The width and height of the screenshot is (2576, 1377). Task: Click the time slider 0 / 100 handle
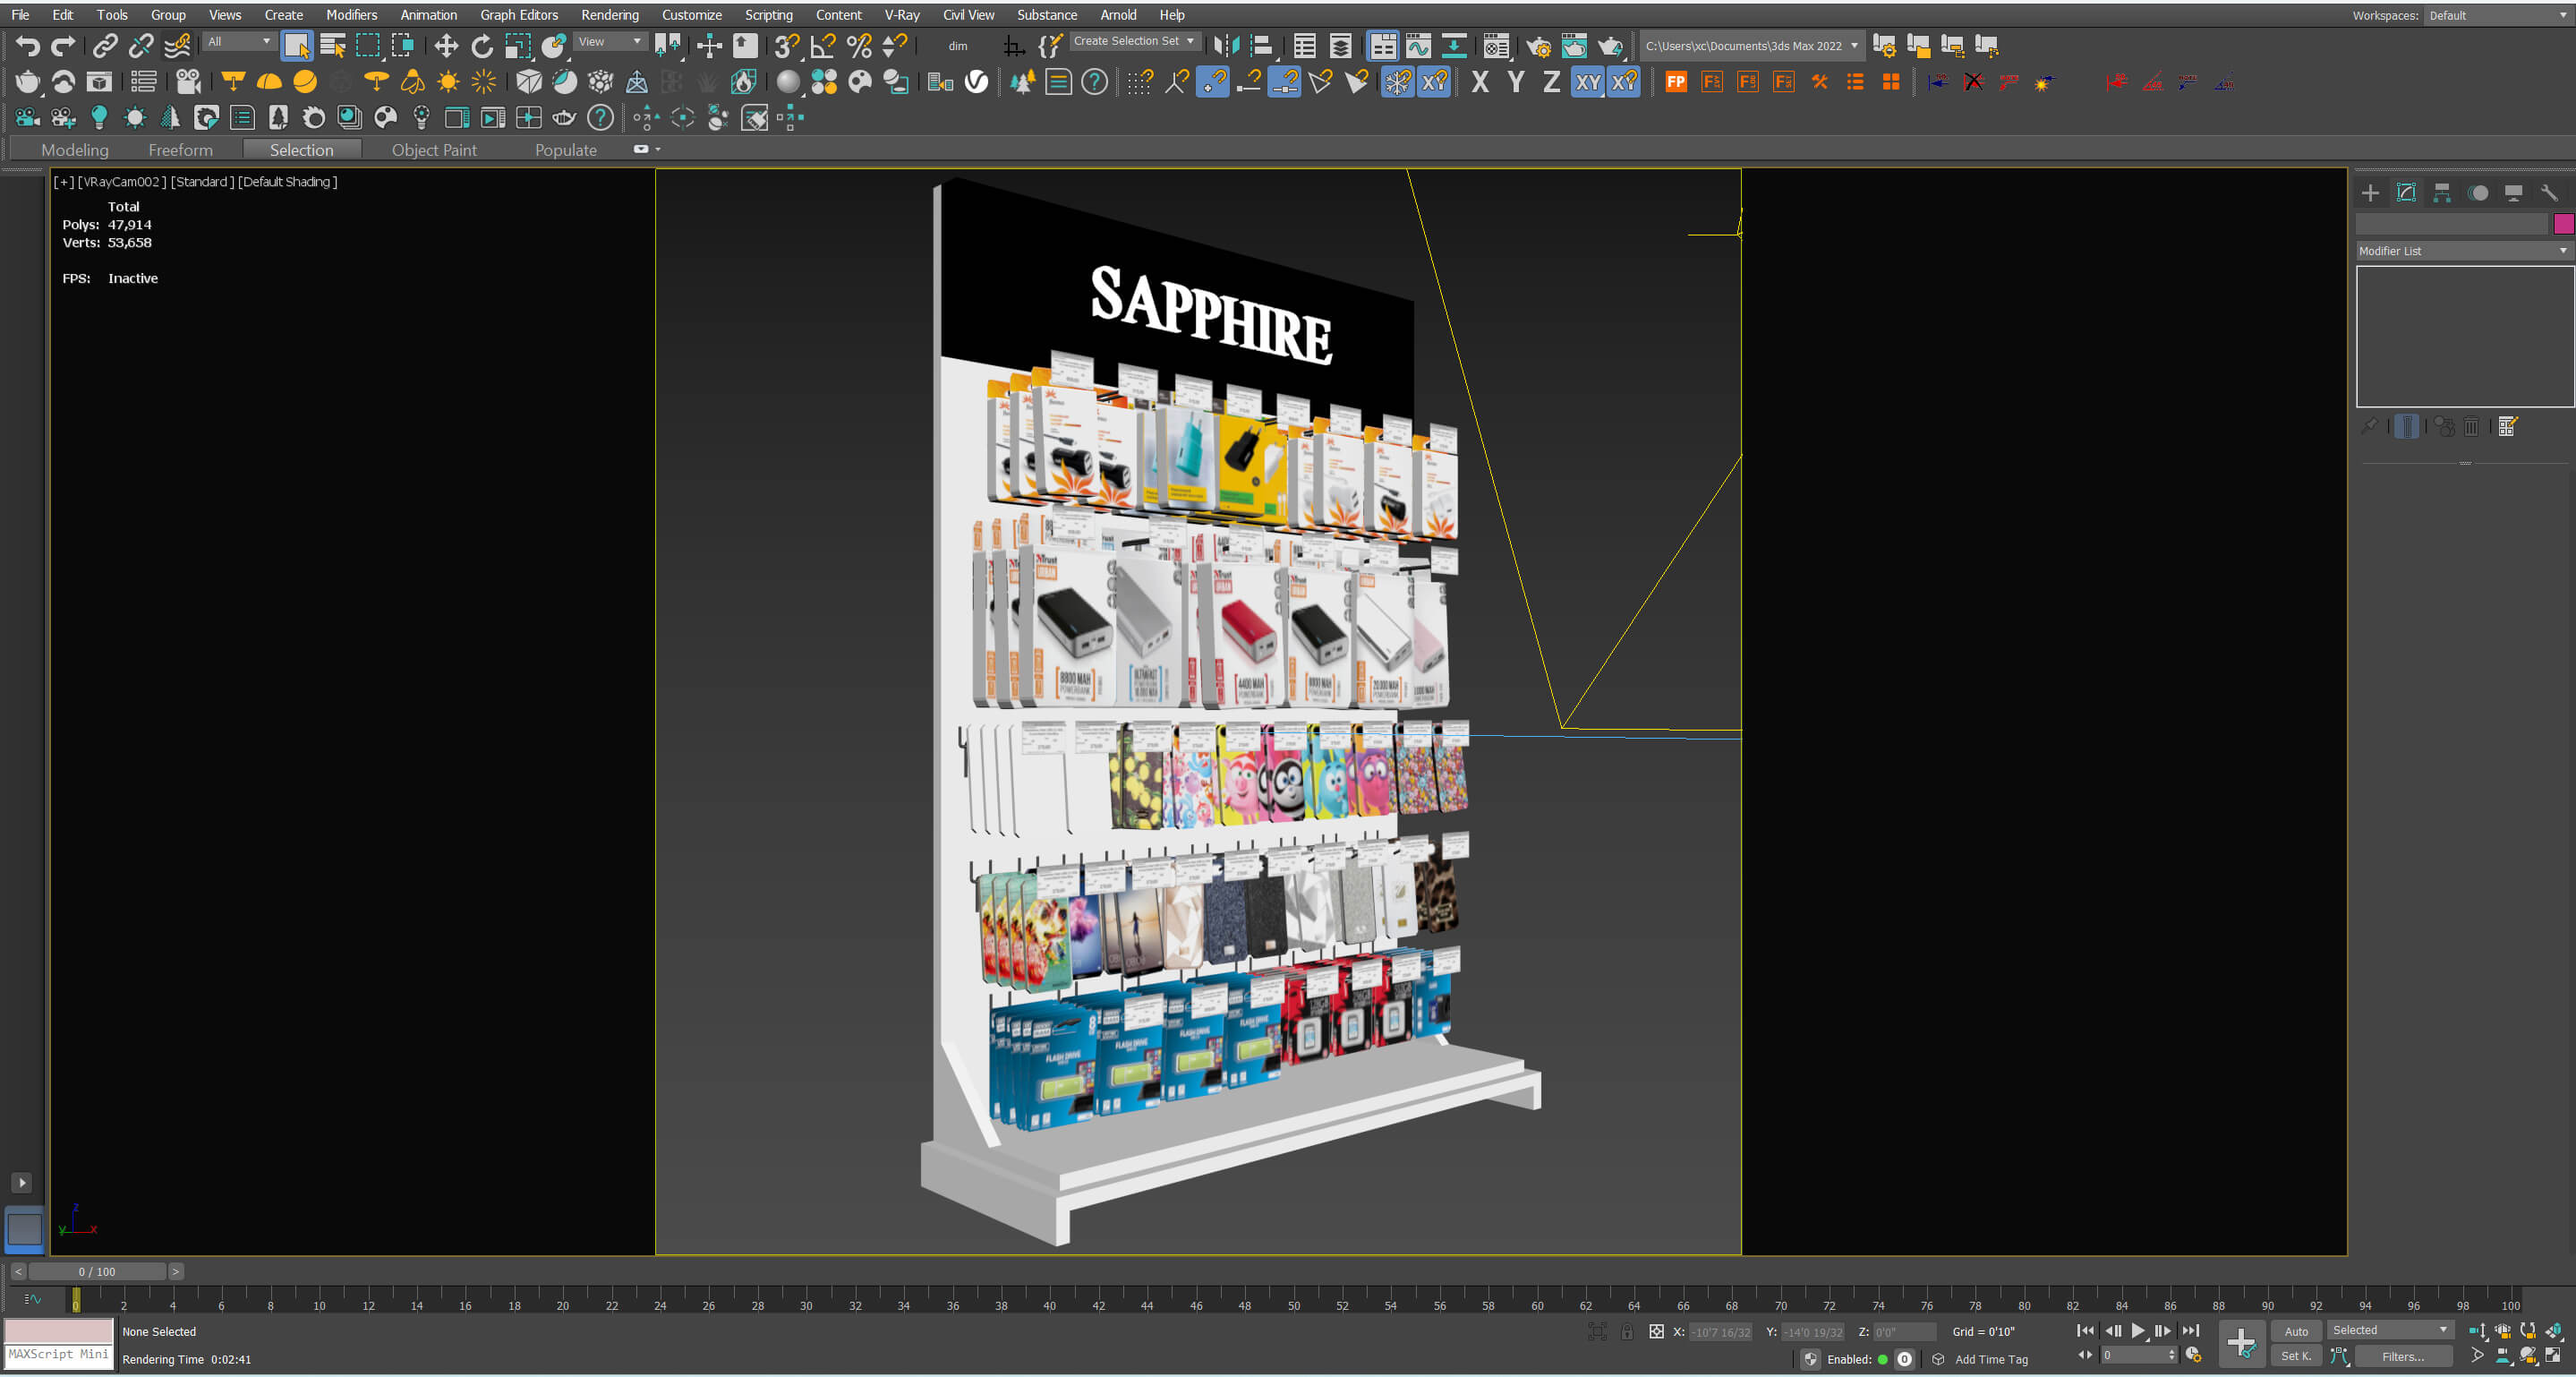click(x=97, y=1272)
